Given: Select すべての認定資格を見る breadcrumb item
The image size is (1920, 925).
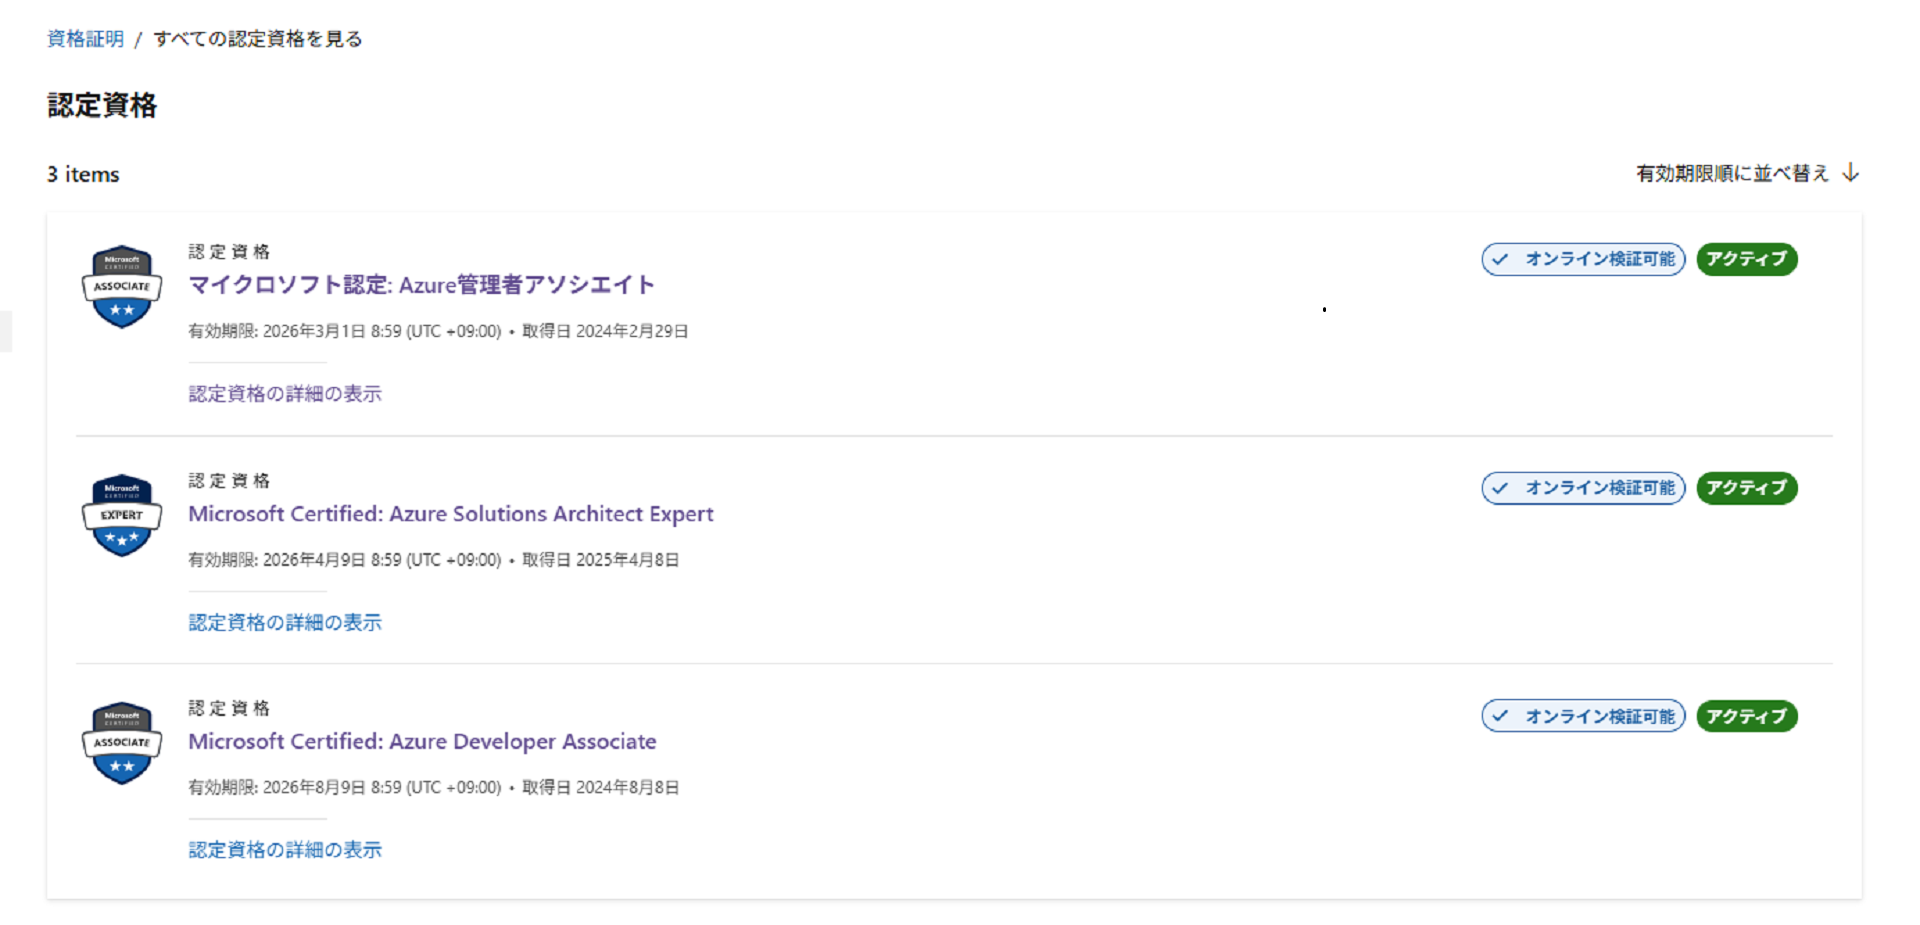Looking at the screenshot, I should coord(258,39).
